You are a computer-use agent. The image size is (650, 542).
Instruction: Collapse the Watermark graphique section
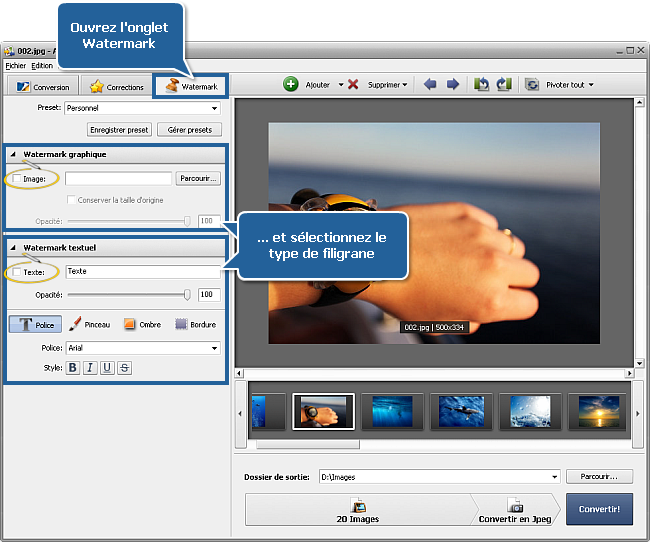click(13, 155)
